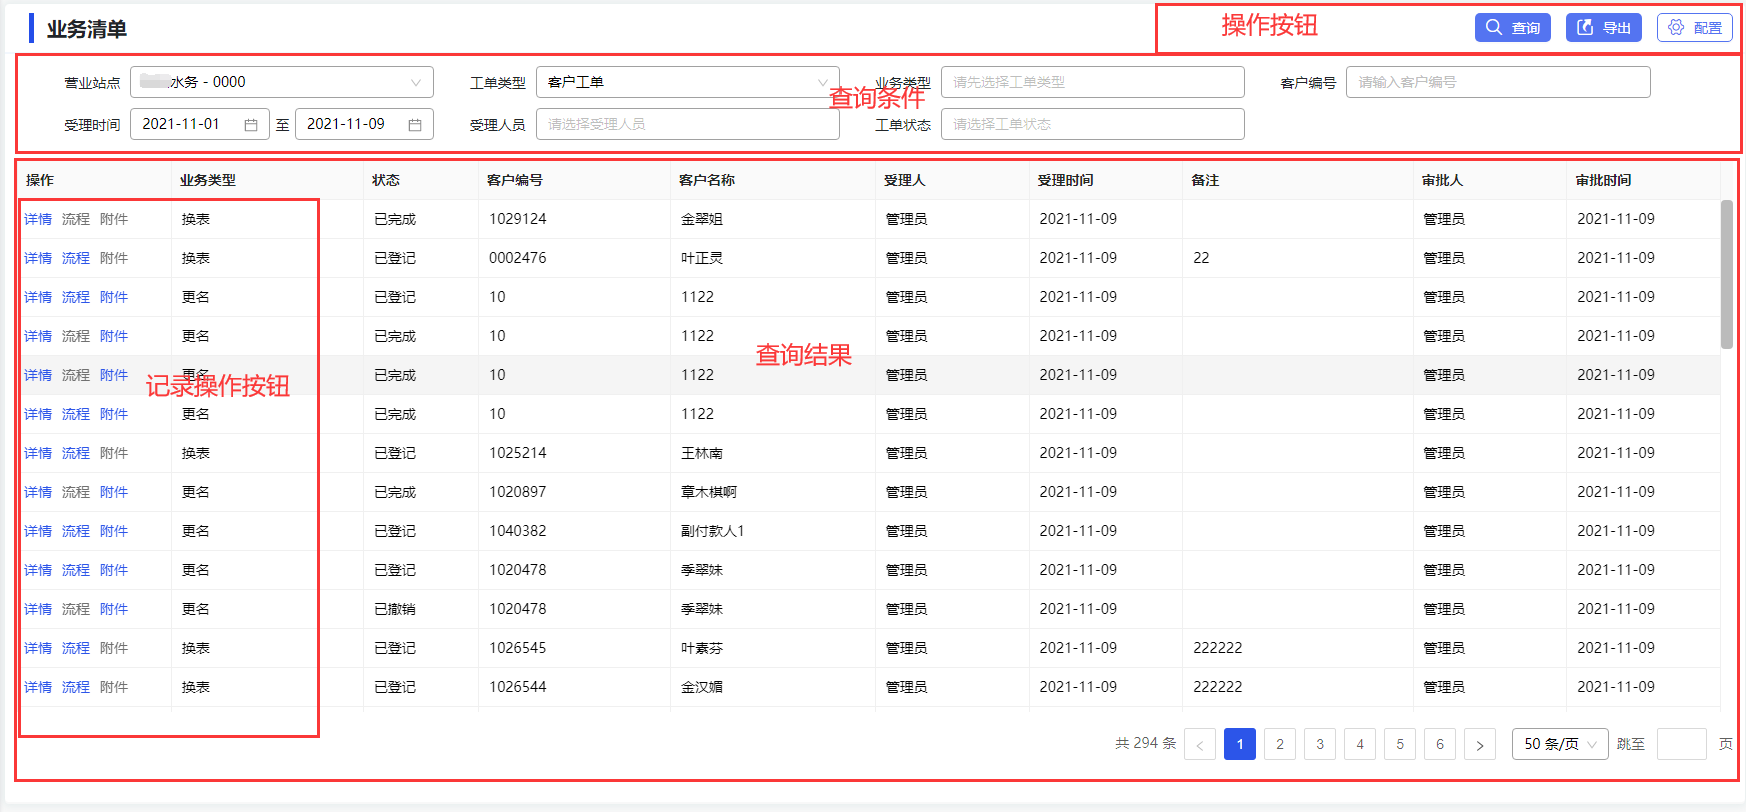Open 附件 in the 已撤销 row
The width and height of the screenshot is (1746, 812).
pos(114,609)
